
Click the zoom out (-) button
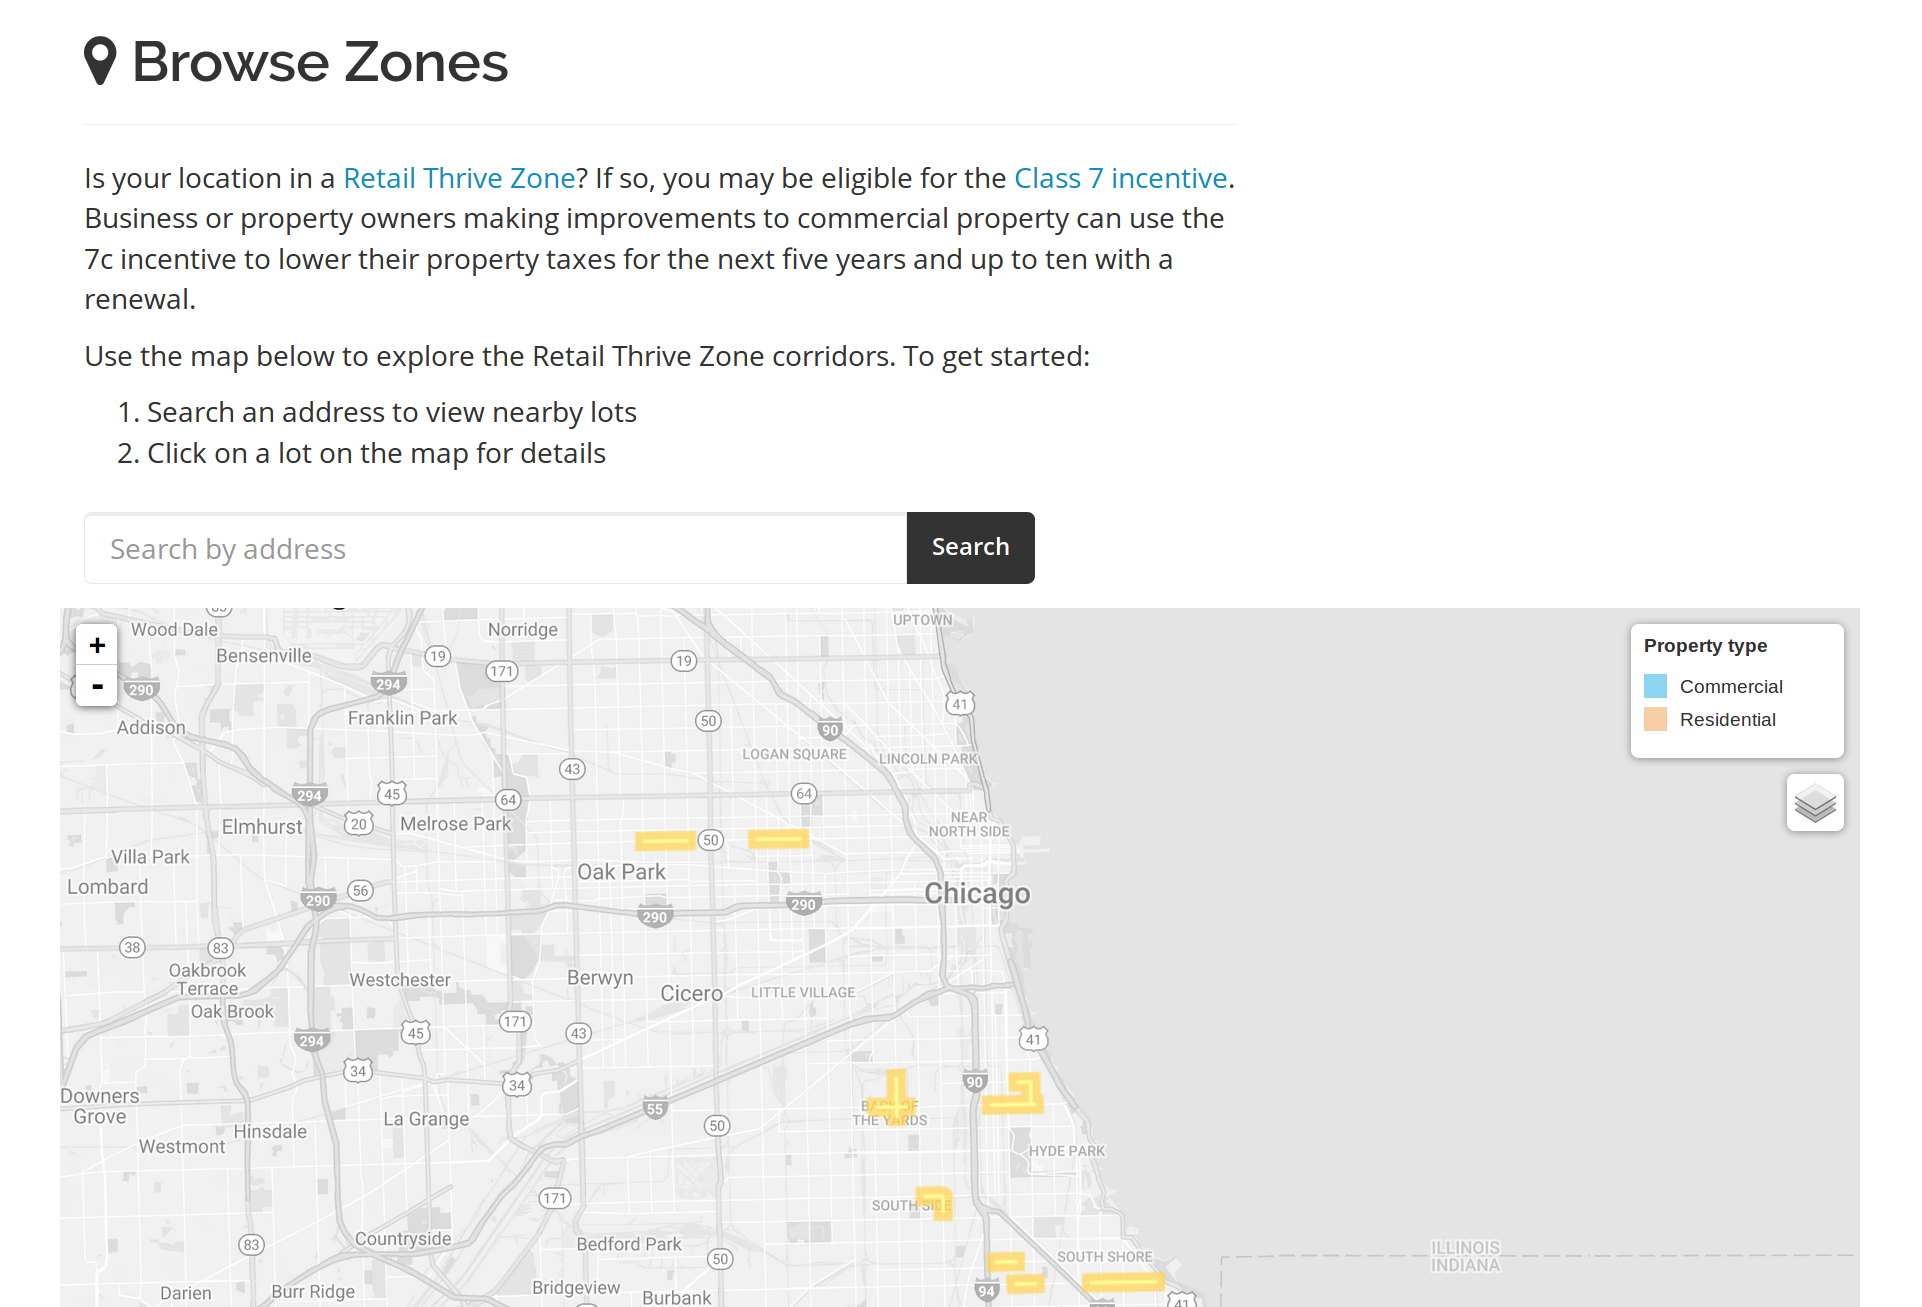click(x=96, y=686)
